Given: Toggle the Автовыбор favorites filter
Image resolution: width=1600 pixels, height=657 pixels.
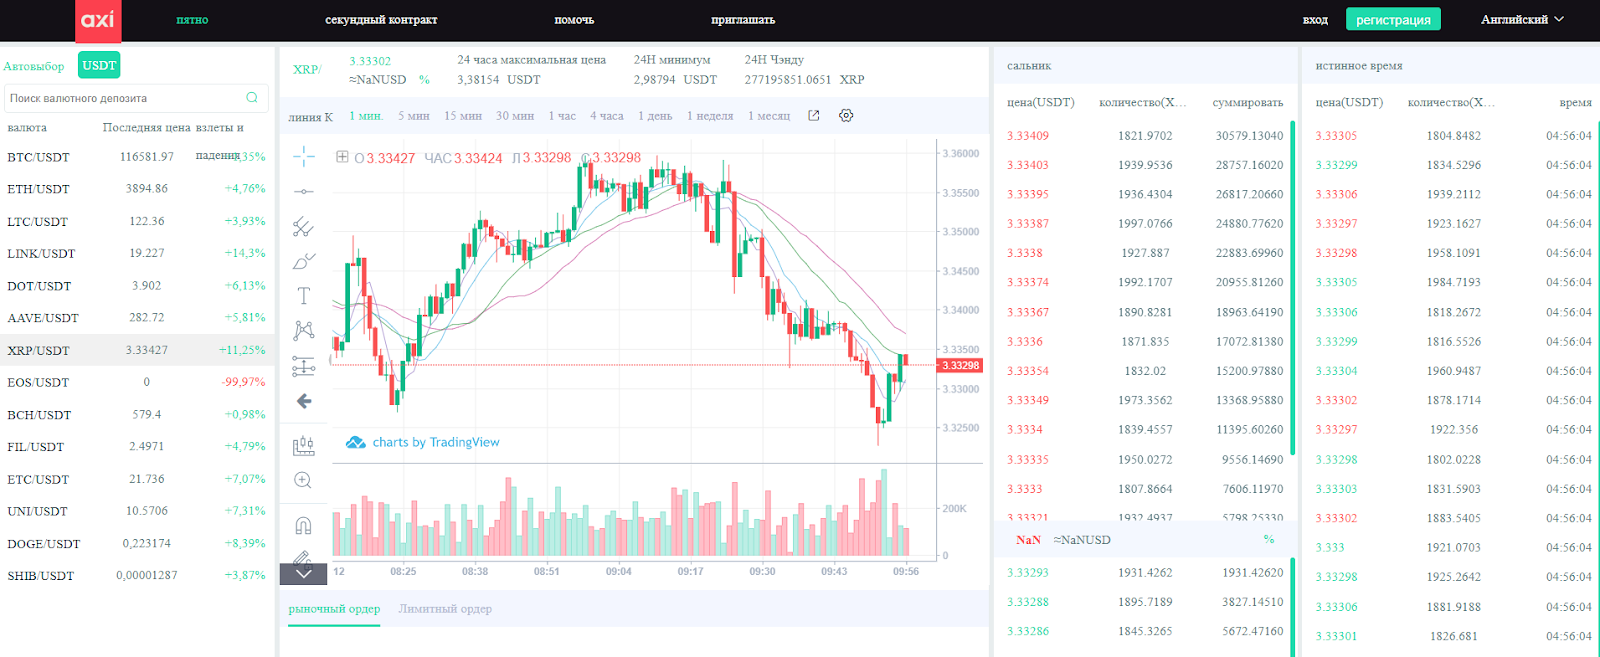Looking at the screenshot, I should (34, 67).
